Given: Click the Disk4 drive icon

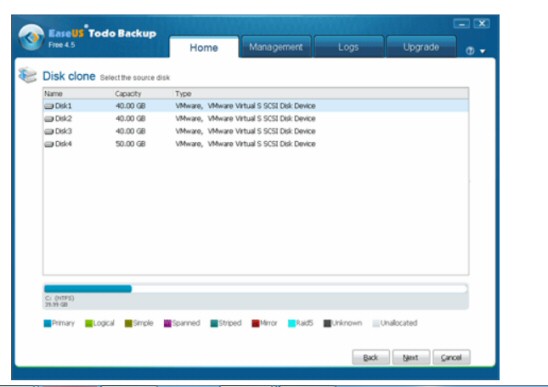Looking at the screenshot, I should click(49, 144).
